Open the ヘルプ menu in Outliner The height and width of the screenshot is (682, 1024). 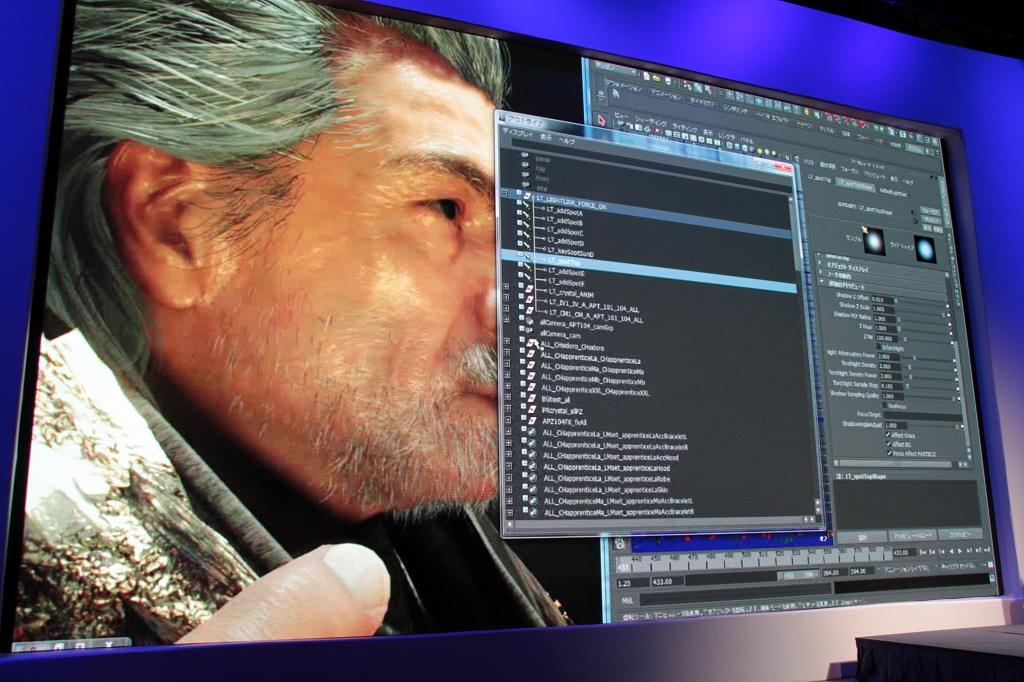566,140
